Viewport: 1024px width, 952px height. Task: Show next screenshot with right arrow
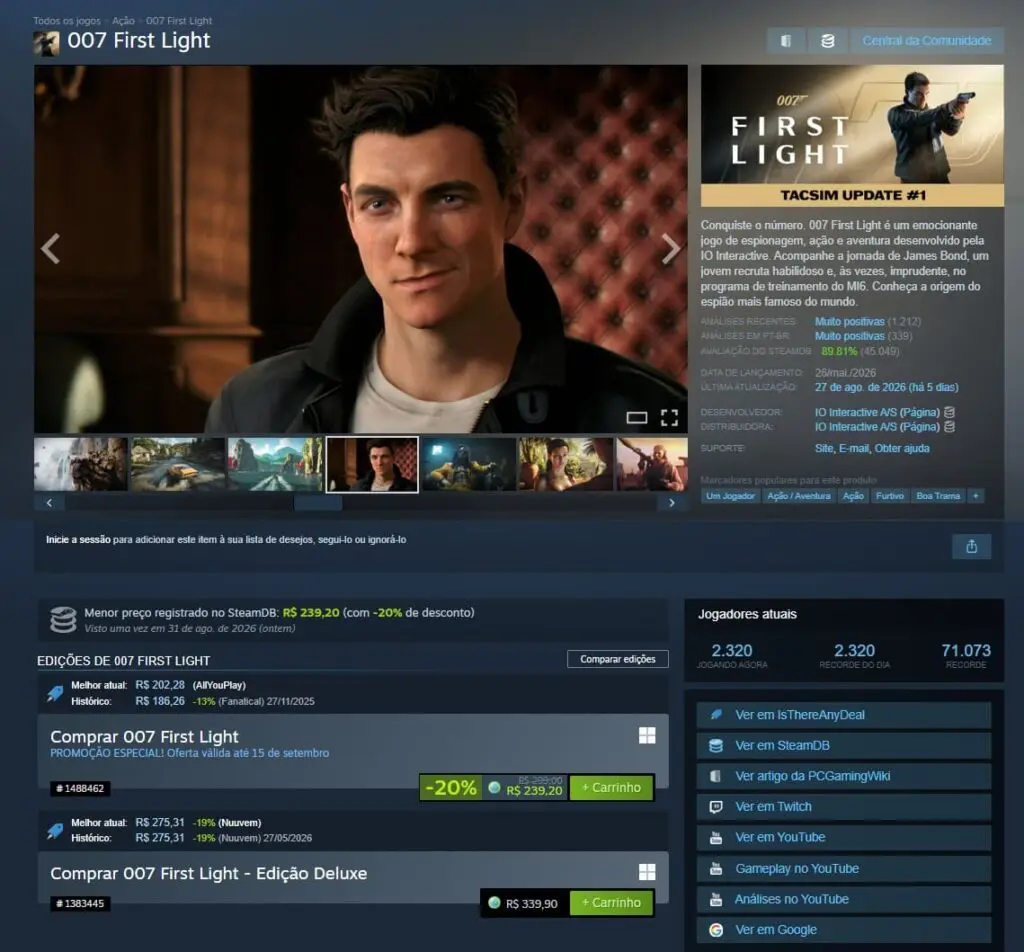671,249
